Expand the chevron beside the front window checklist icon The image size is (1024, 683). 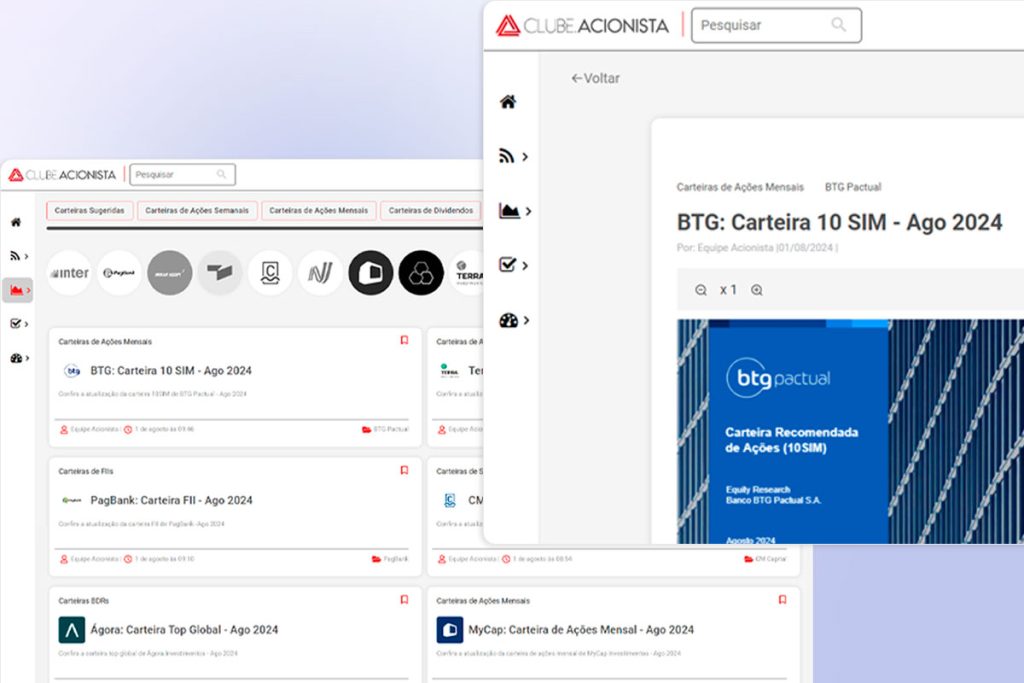coord(525,265)
